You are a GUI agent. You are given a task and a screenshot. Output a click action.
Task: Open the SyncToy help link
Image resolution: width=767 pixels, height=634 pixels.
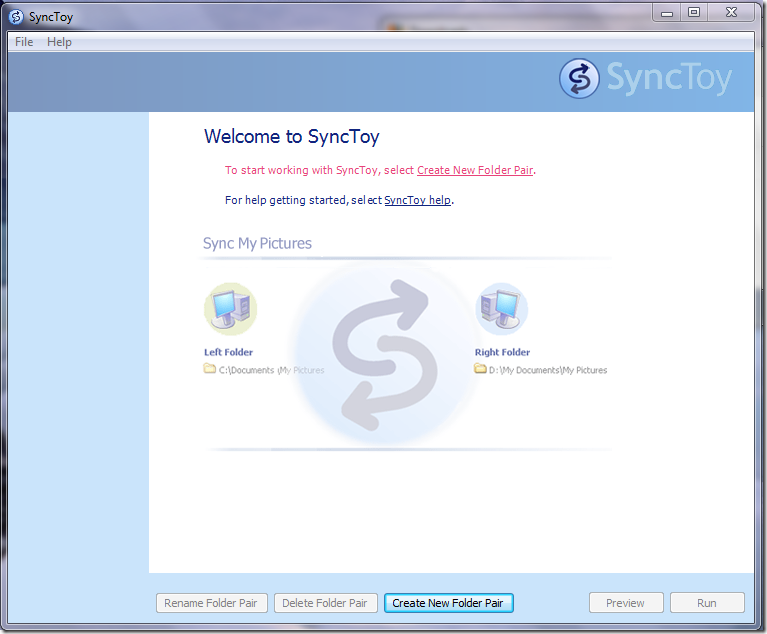(x=417, y=200)
